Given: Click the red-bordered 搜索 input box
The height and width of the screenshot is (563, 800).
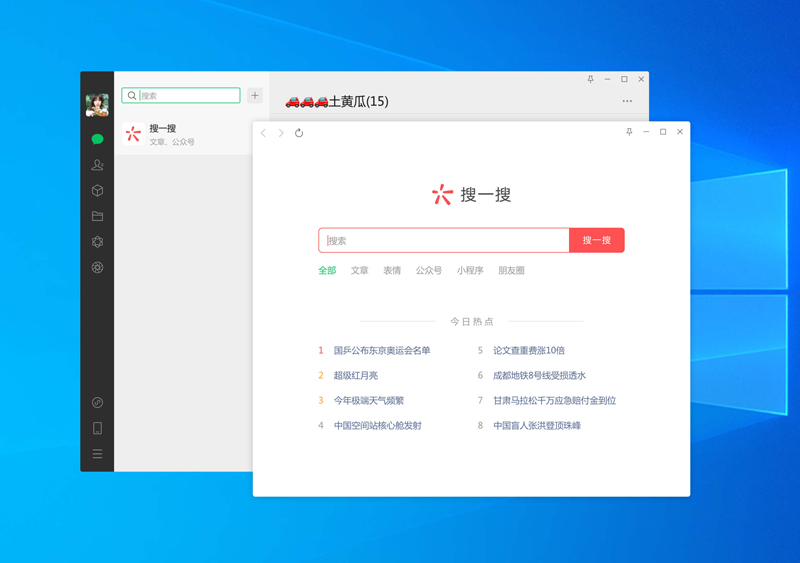Looking at the screenshot, I should click(444, 240).
